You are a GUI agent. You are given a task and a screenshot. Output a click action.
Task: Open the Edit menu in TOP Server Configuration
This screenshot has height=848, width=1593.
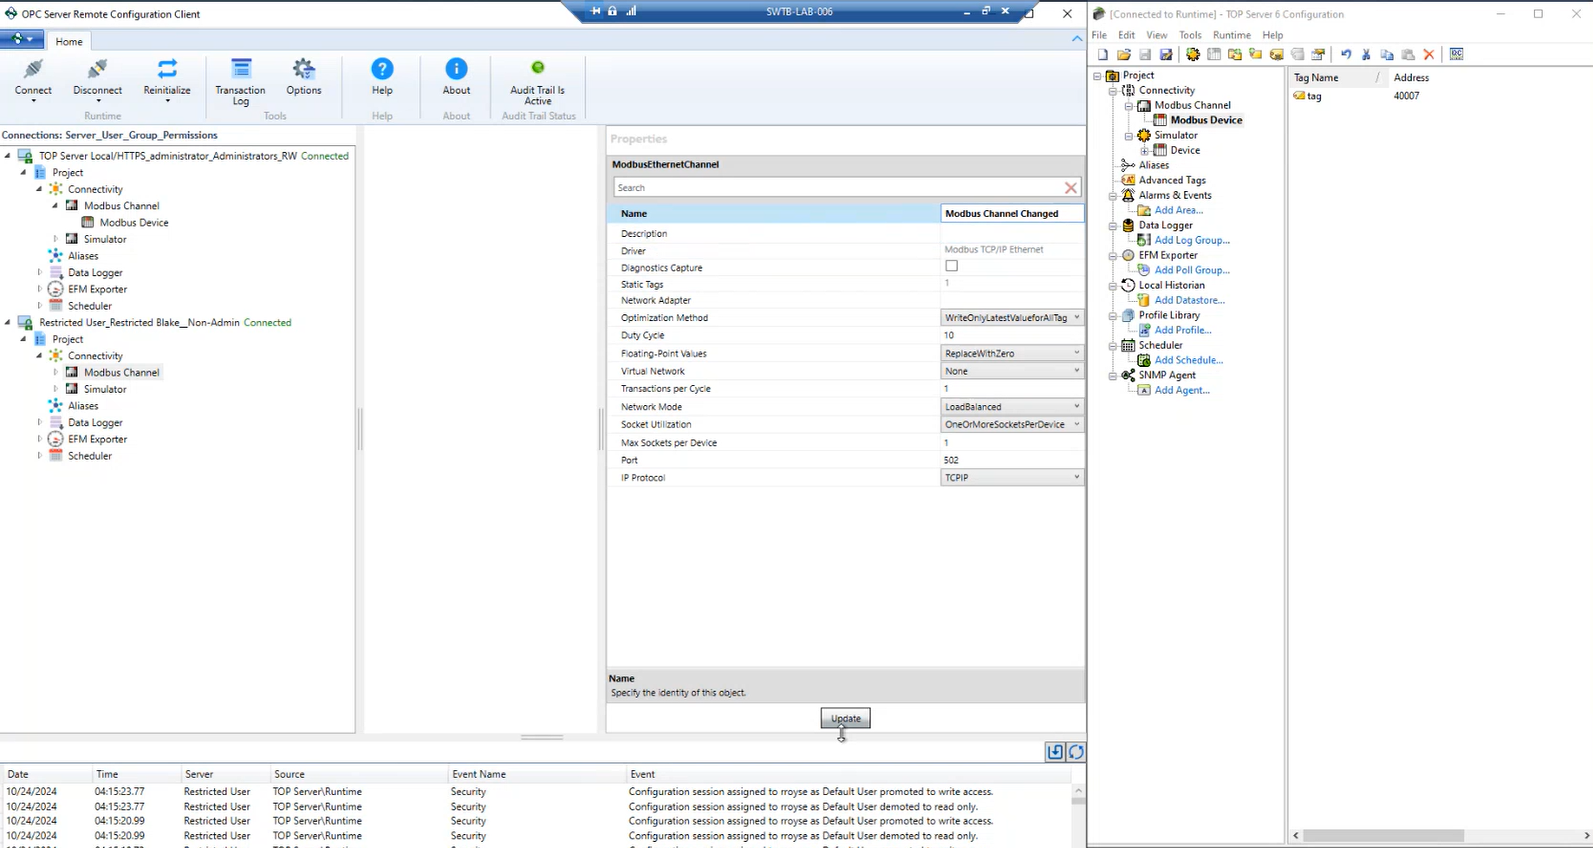click(1126, 35)
